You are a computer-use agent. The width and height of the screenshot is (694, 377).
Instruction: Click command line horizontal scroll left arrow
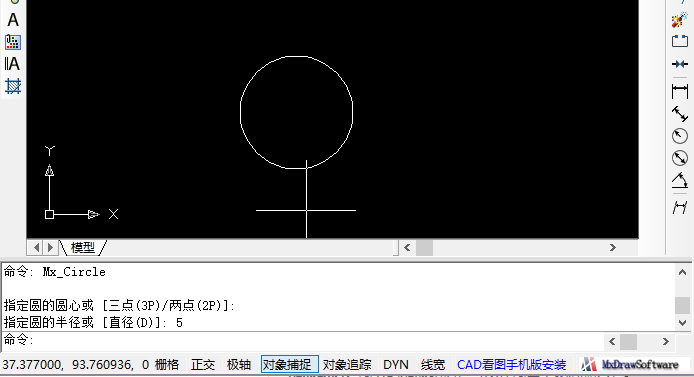[612, 341]
